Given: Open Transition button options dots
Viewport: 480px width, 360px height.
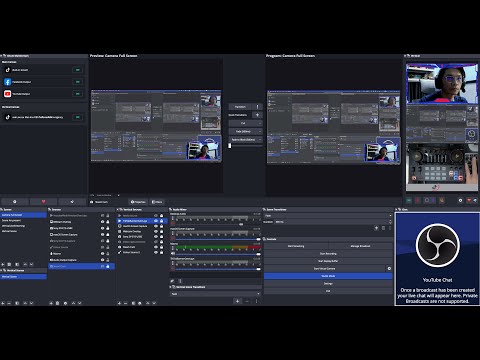Looking at the screenshot, I should (x=257, y=107).
